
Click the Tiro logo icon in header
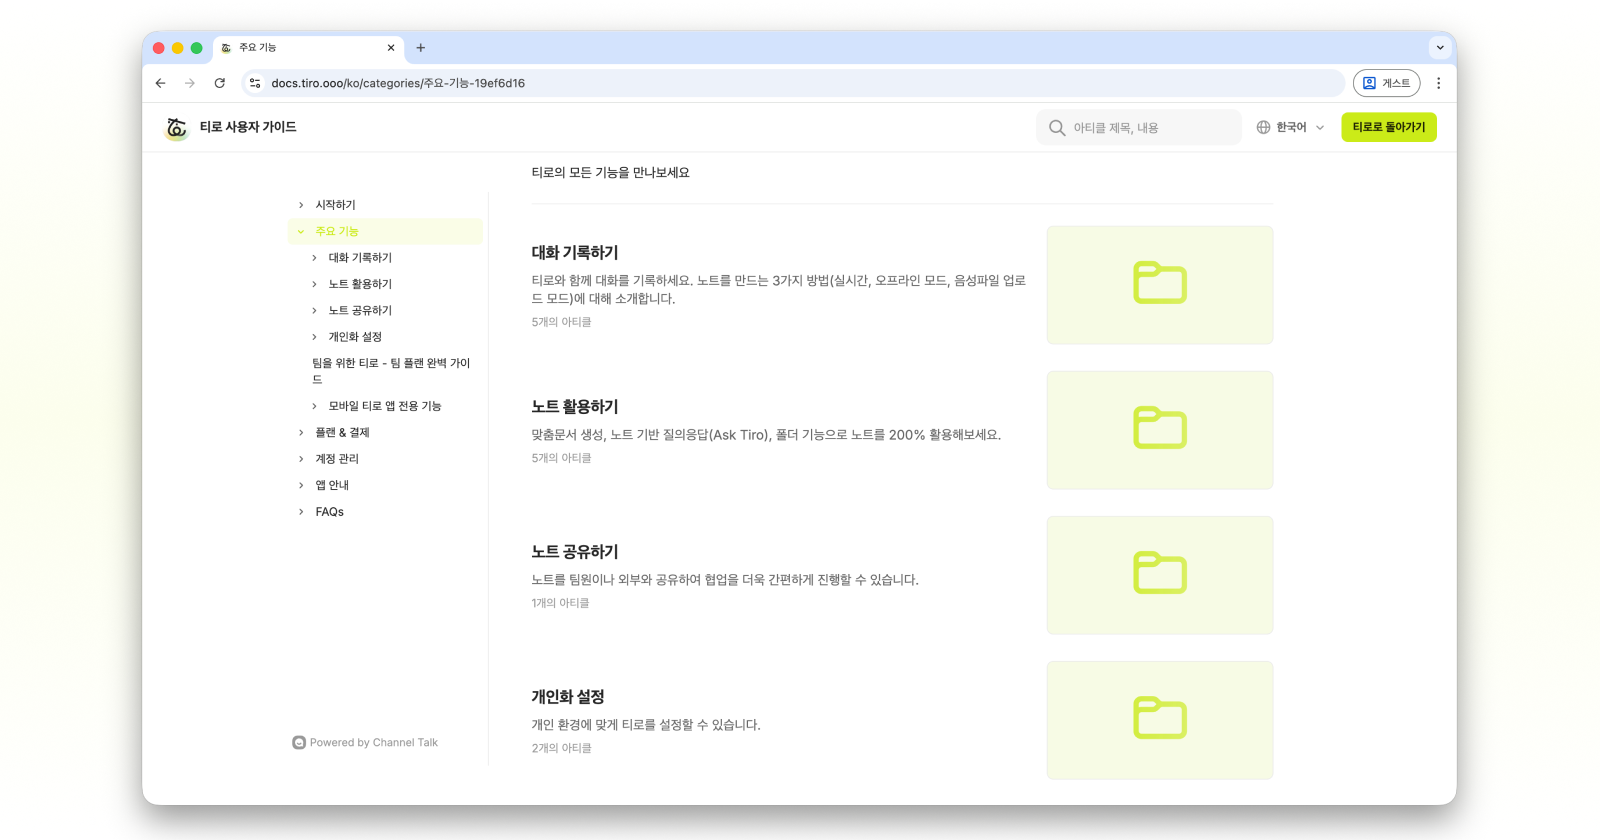[x=177, y=128]
